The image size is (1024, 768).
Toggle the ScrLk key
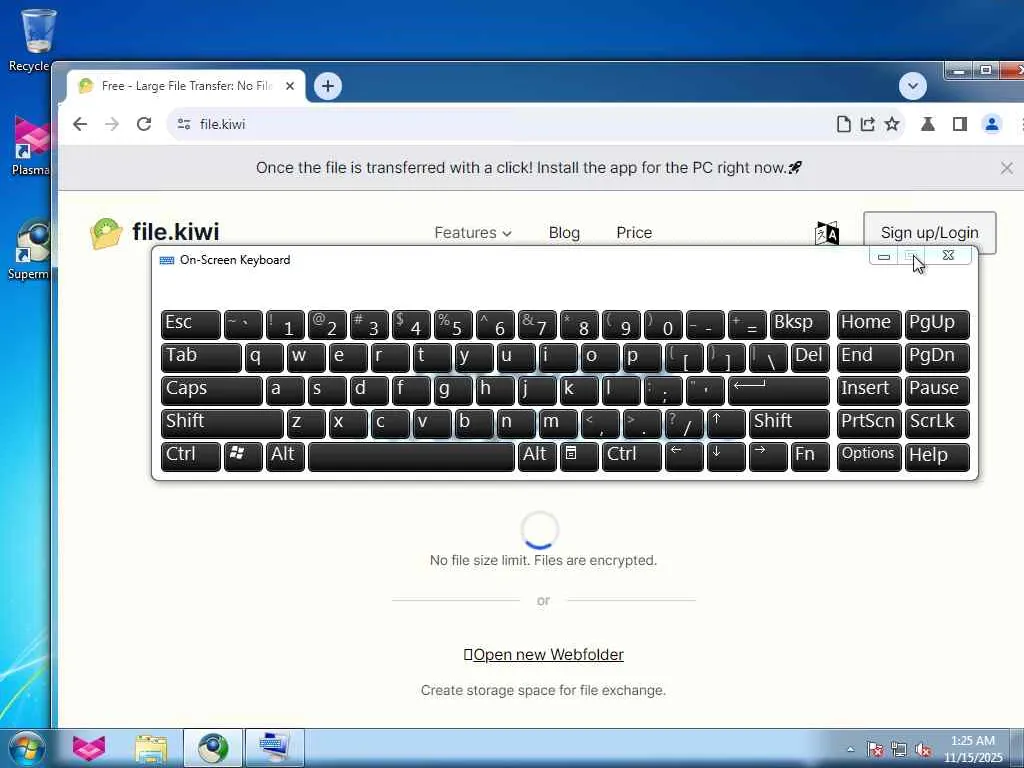(x=936, y=423)
